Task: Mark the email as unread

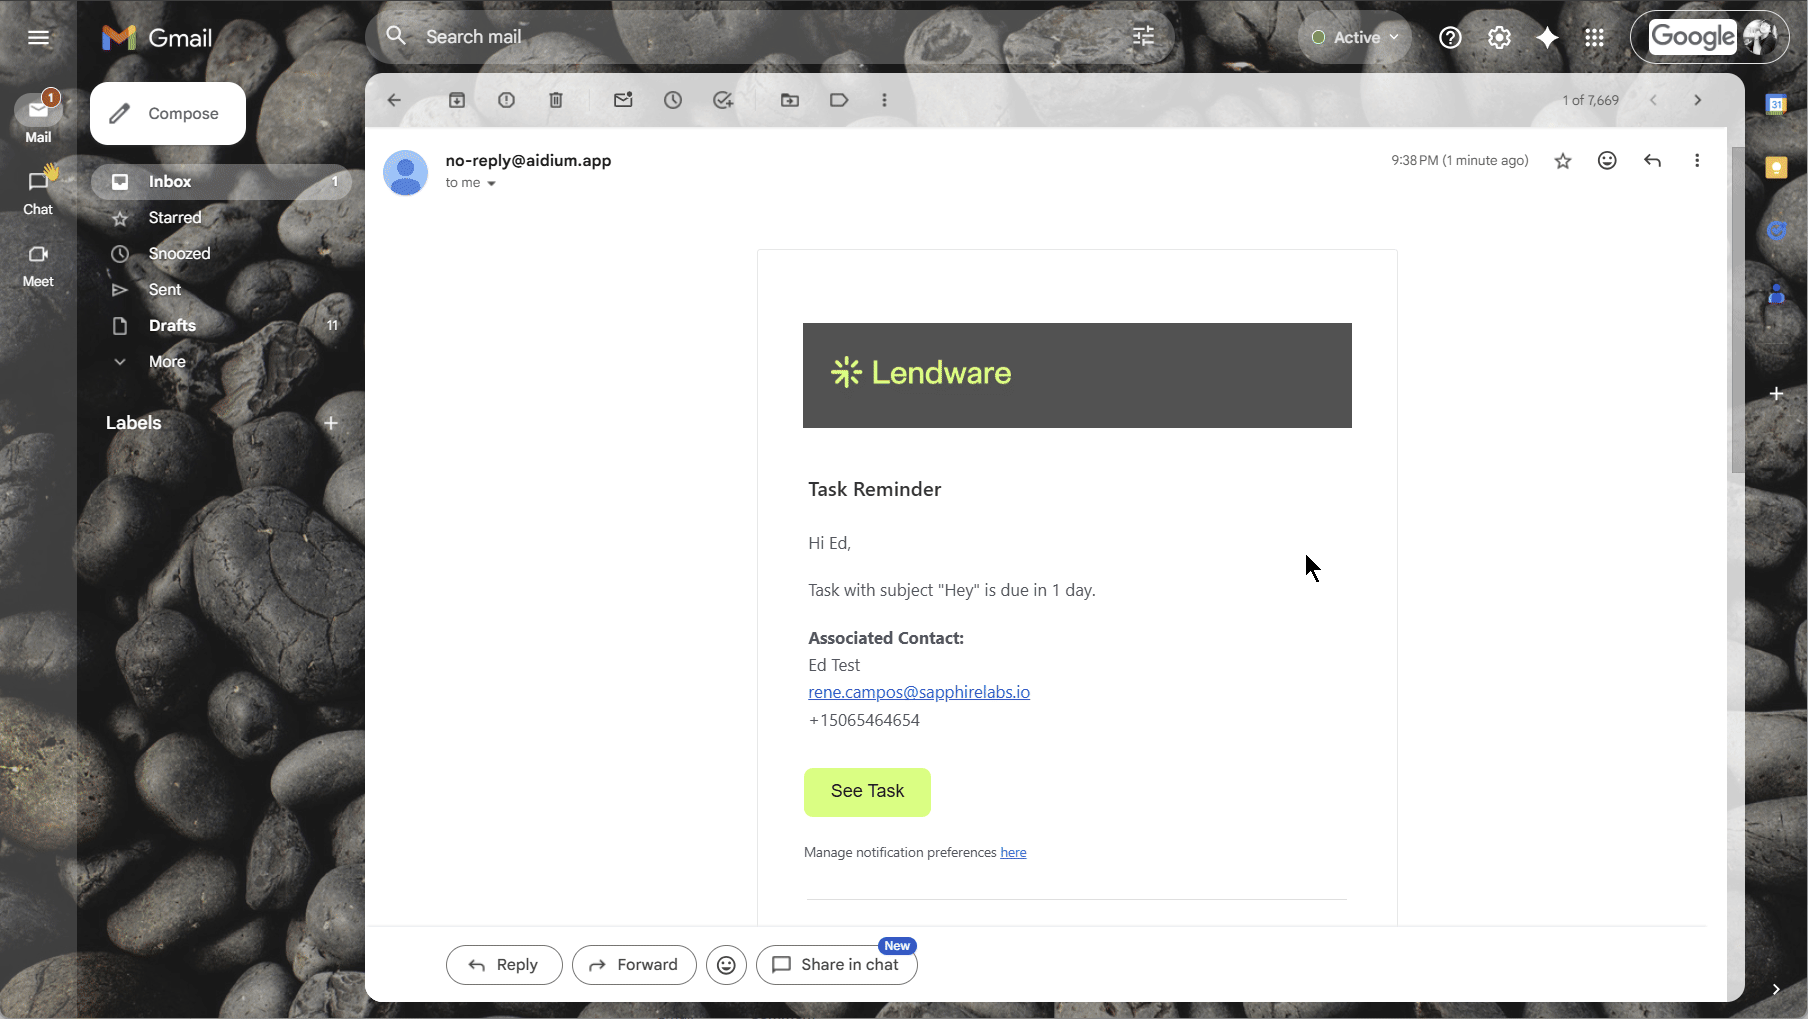Action: pos(623,100)
